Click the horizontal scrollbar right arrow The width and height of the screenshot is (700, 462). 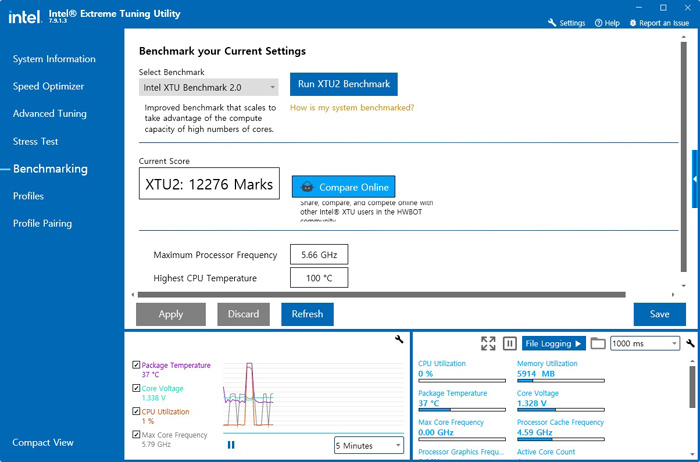pos(673,295)
